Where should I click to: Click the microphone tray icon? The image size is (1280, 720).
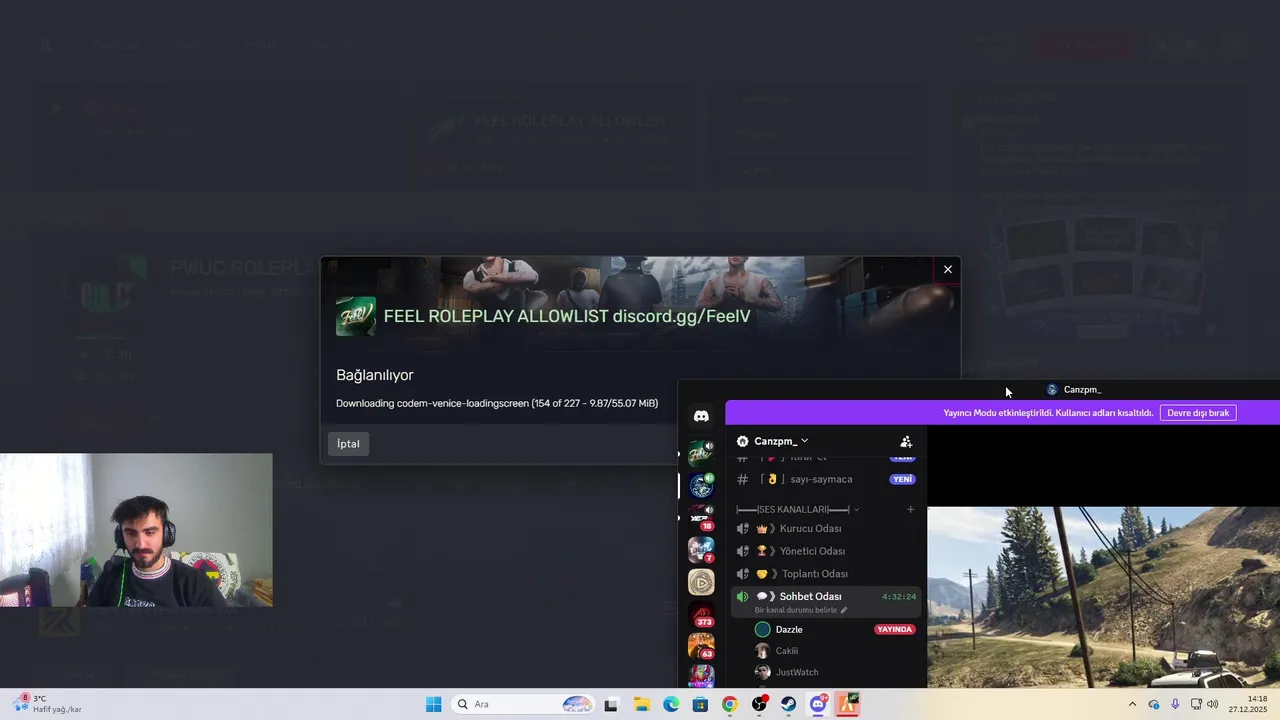click(x=1175, y=704)
